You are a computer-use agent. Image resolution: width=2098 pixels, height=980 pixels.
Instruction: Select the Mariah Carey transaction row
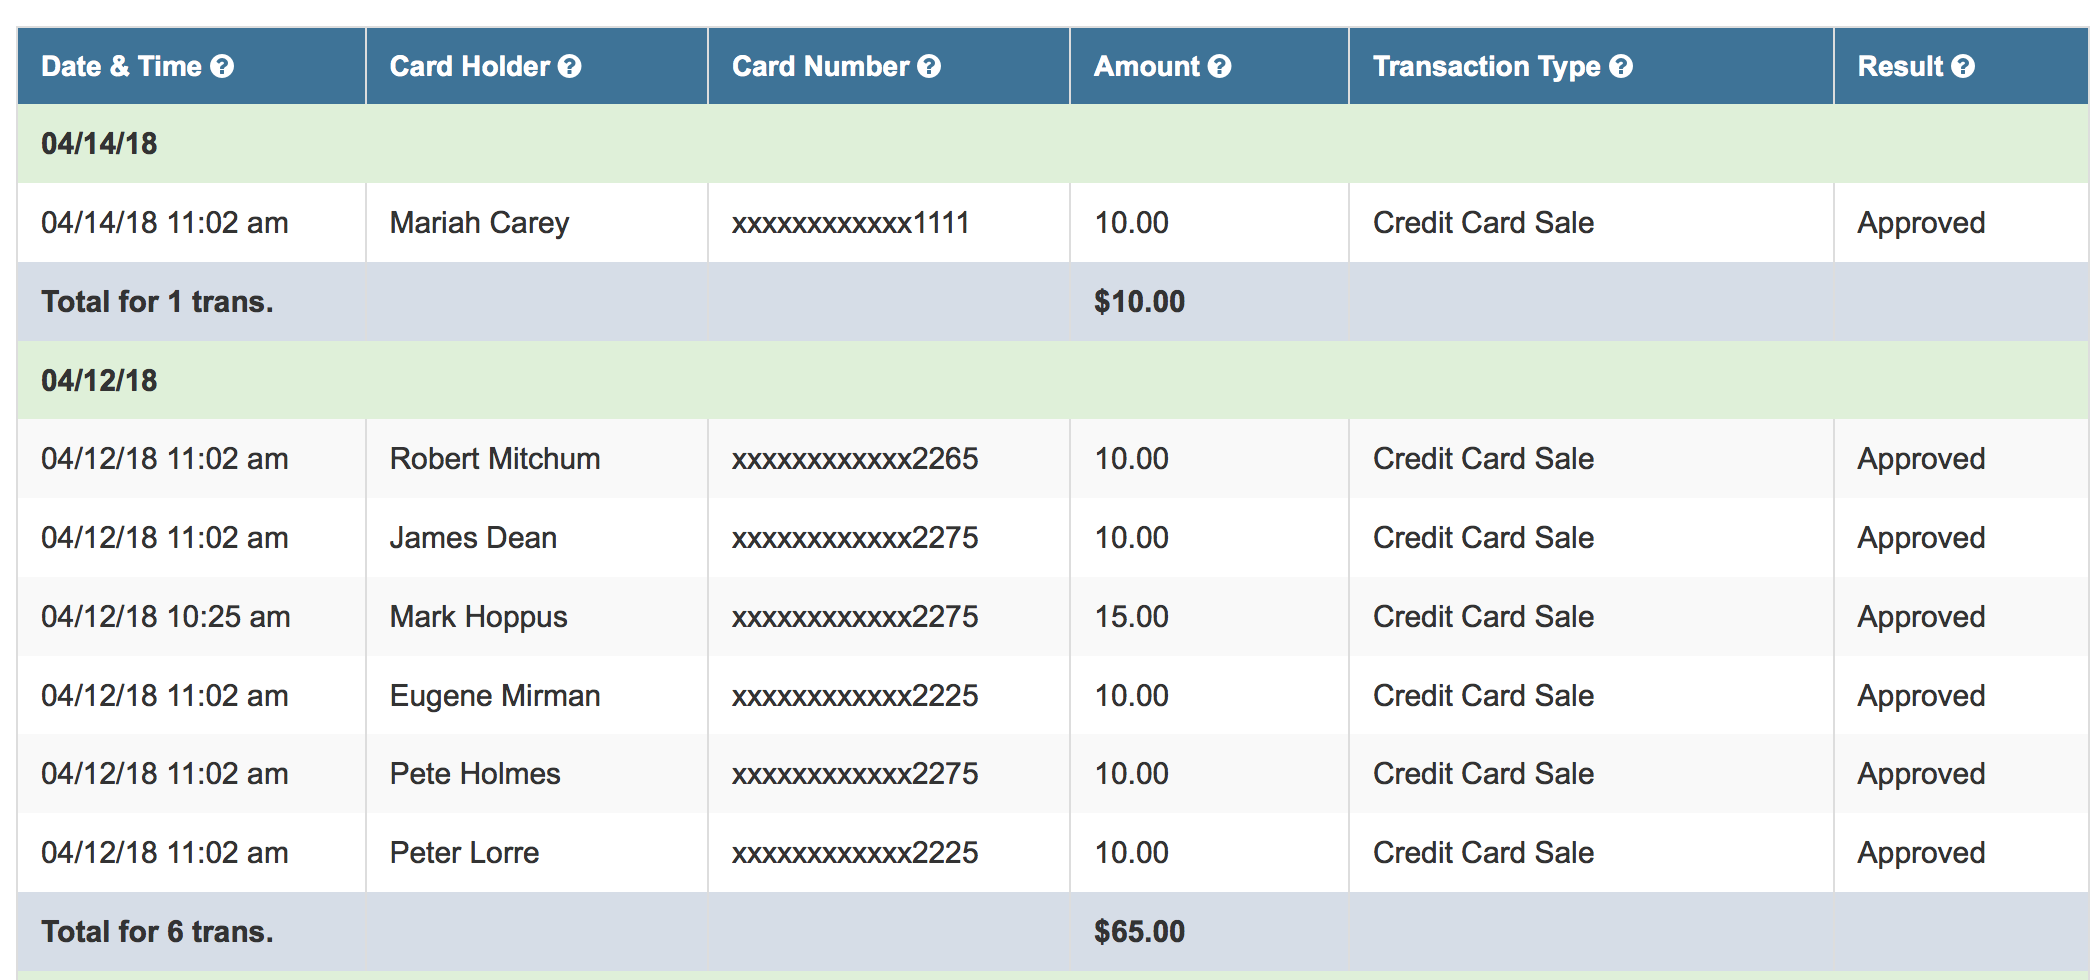click(479, 223)
